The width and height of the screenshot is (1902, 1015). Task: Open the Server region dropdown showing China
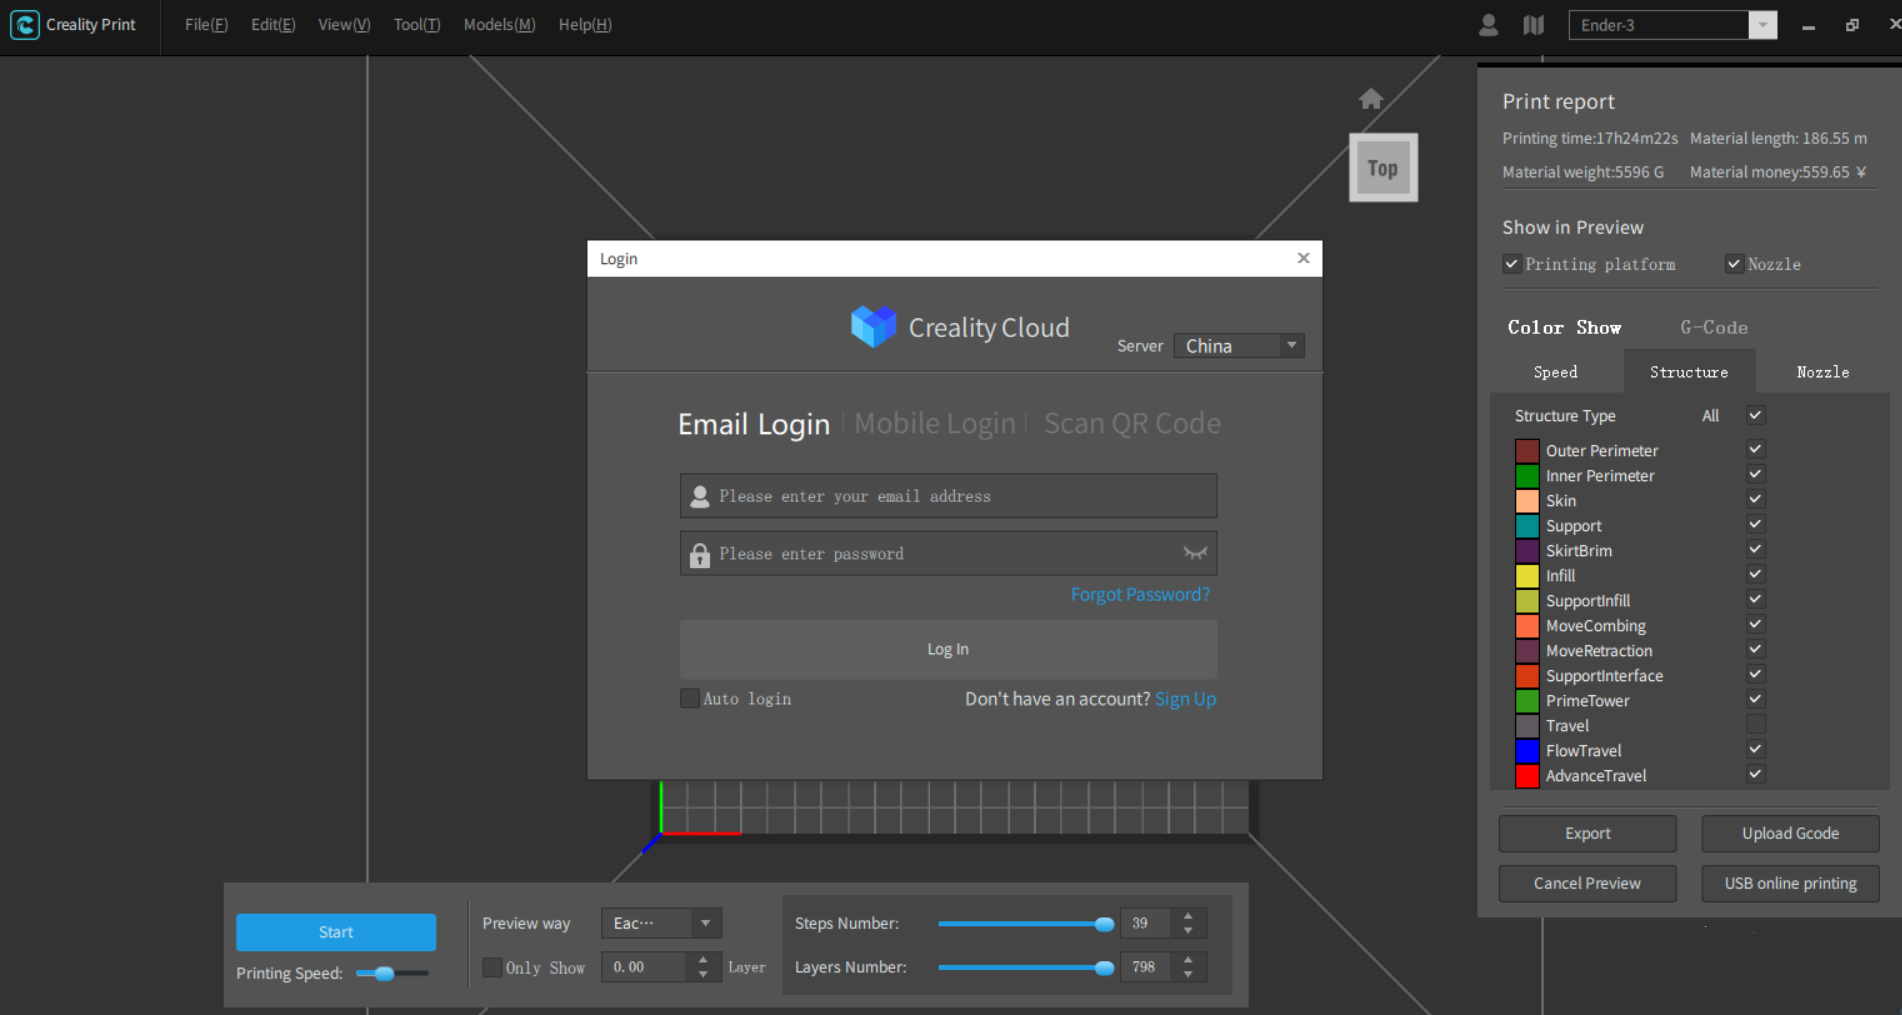coord(1238,345)
